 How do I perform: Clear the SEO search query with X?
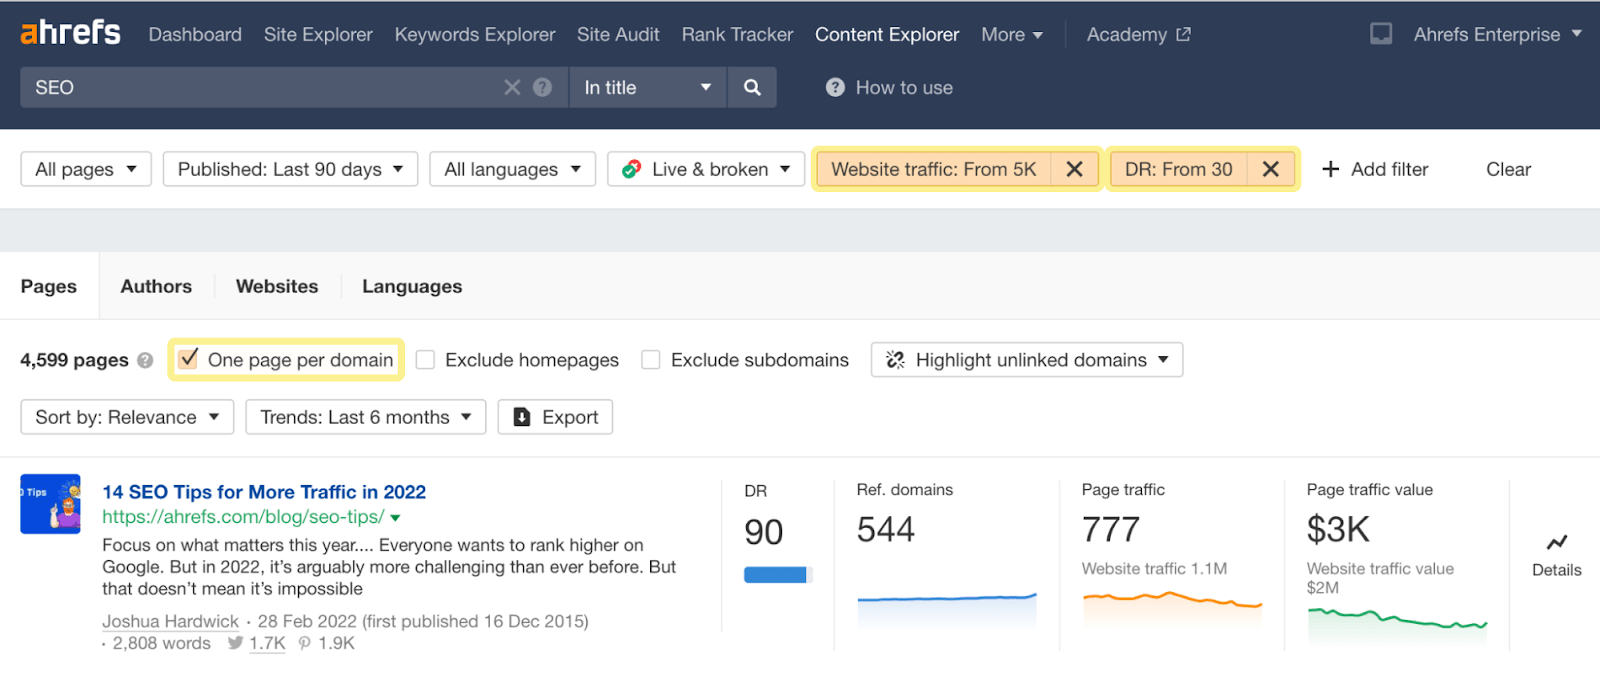(x=512, y=88)
